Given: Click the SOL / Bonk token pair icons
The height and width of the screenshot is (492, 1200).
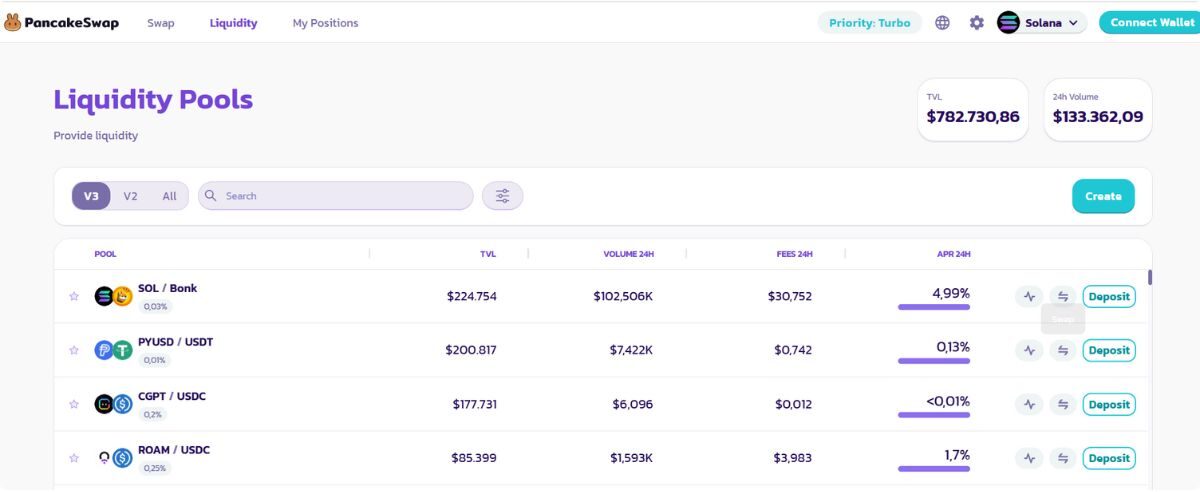Looking at the screenshot, I should [x=113, y=296].
